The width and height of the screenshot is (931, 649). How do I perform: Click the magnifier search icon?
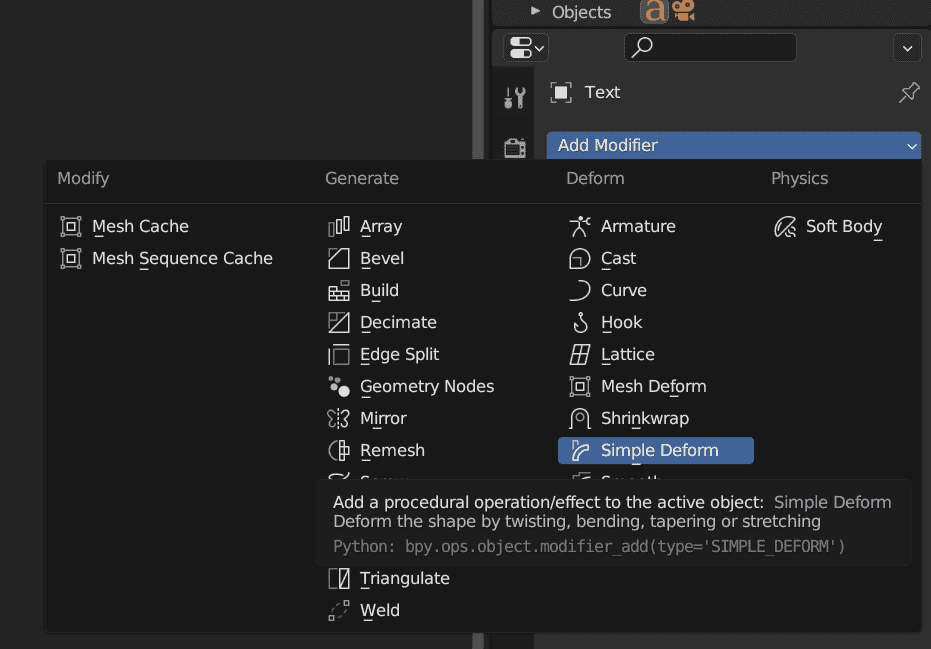[x=642, y=47]
